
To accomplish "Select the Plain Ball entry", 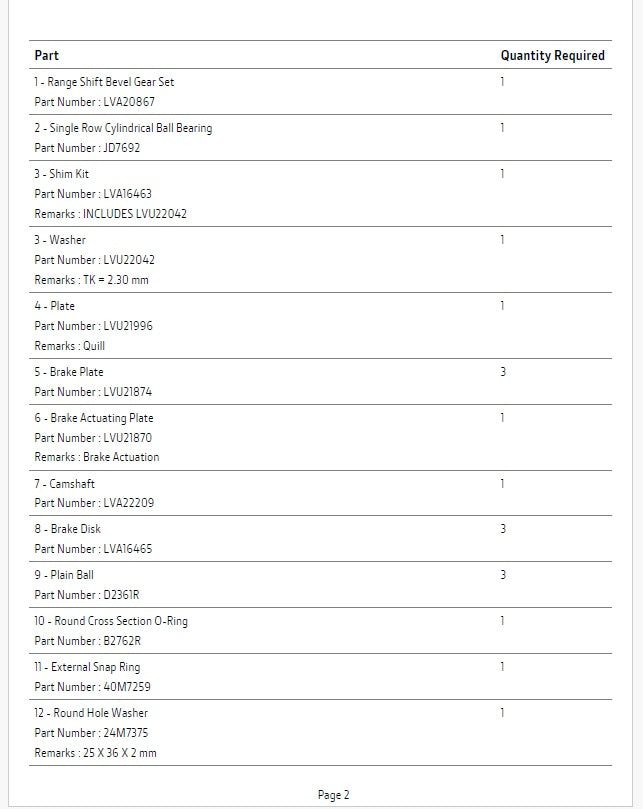I will [64, 575].
